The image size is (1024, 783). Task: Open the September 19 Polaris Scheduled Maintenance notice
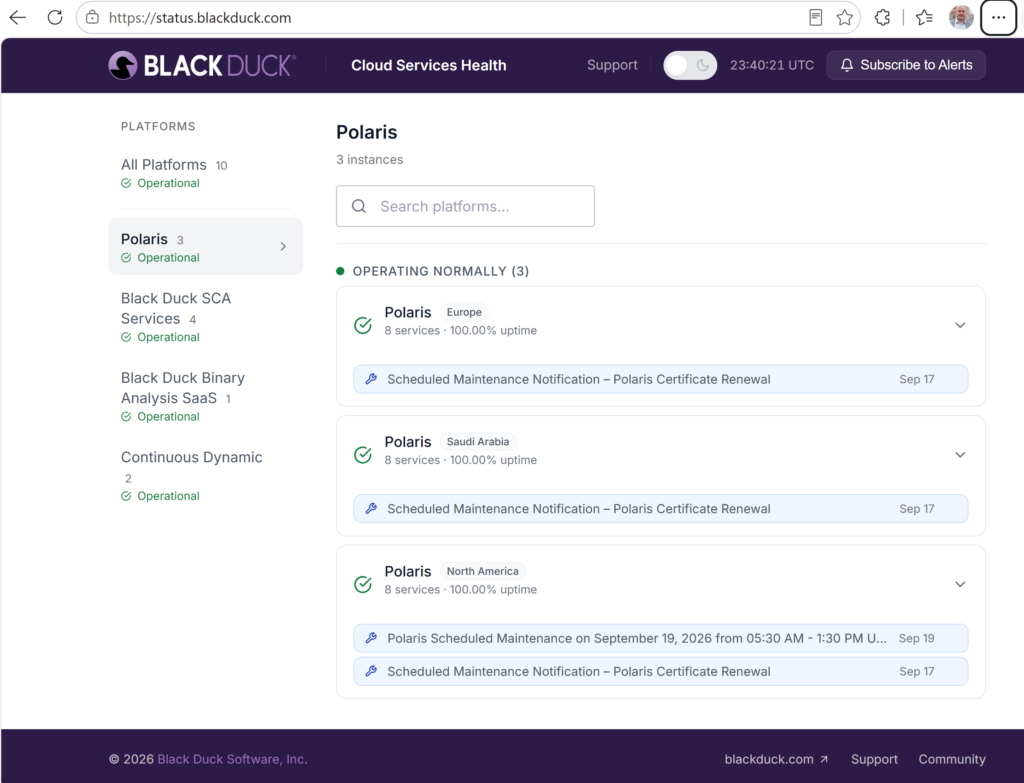660,638
